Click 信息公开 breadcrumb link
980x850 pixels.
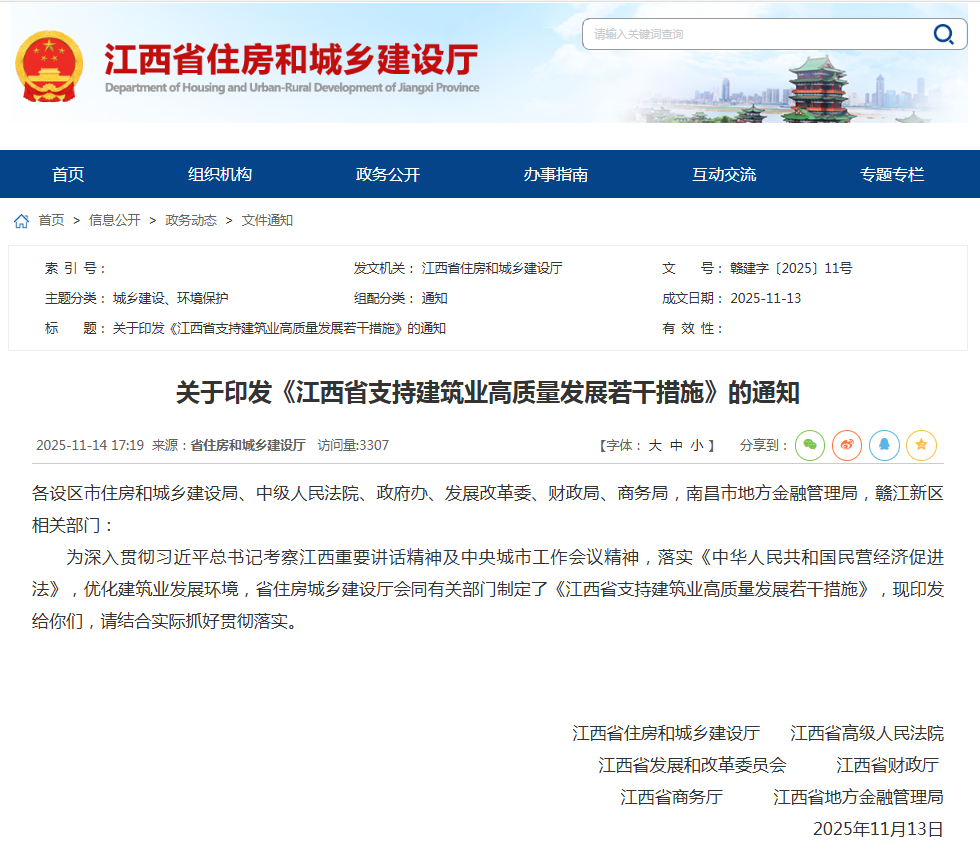click(x=114, y=221)
